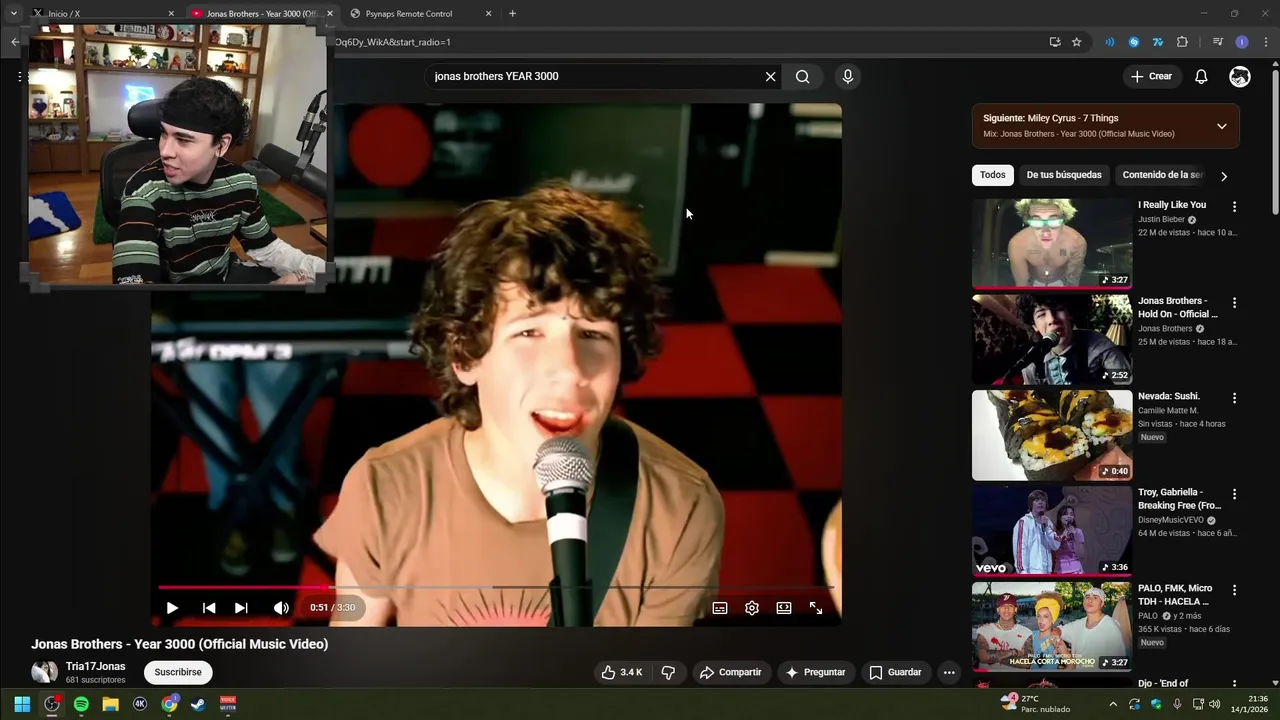Screen dimensions: 1280x720
Task: Seek on the red video progress bar
Action: tap(496, 588)
